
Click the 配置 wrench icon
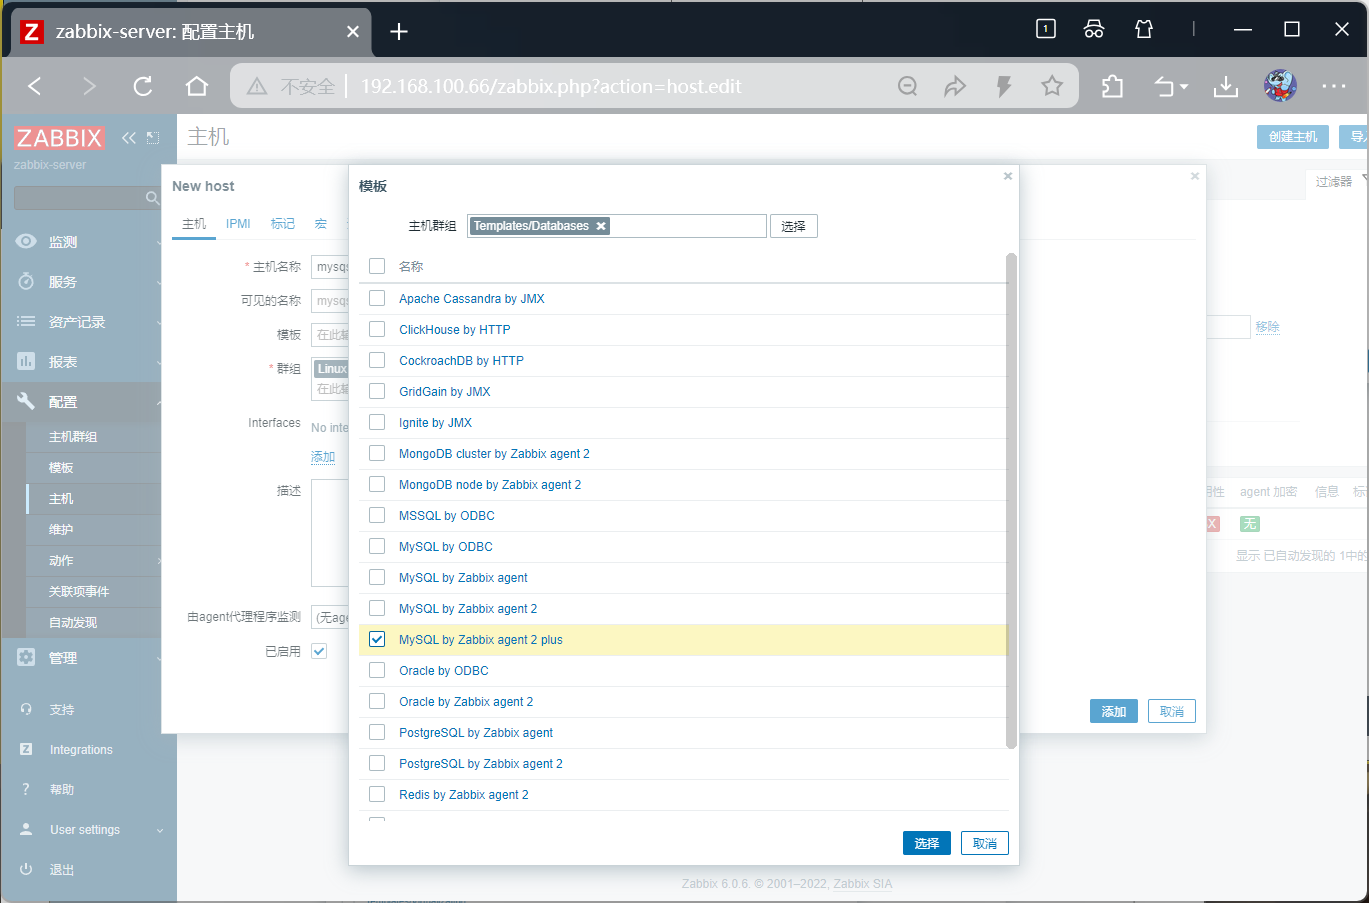click(x=26, y=401)
